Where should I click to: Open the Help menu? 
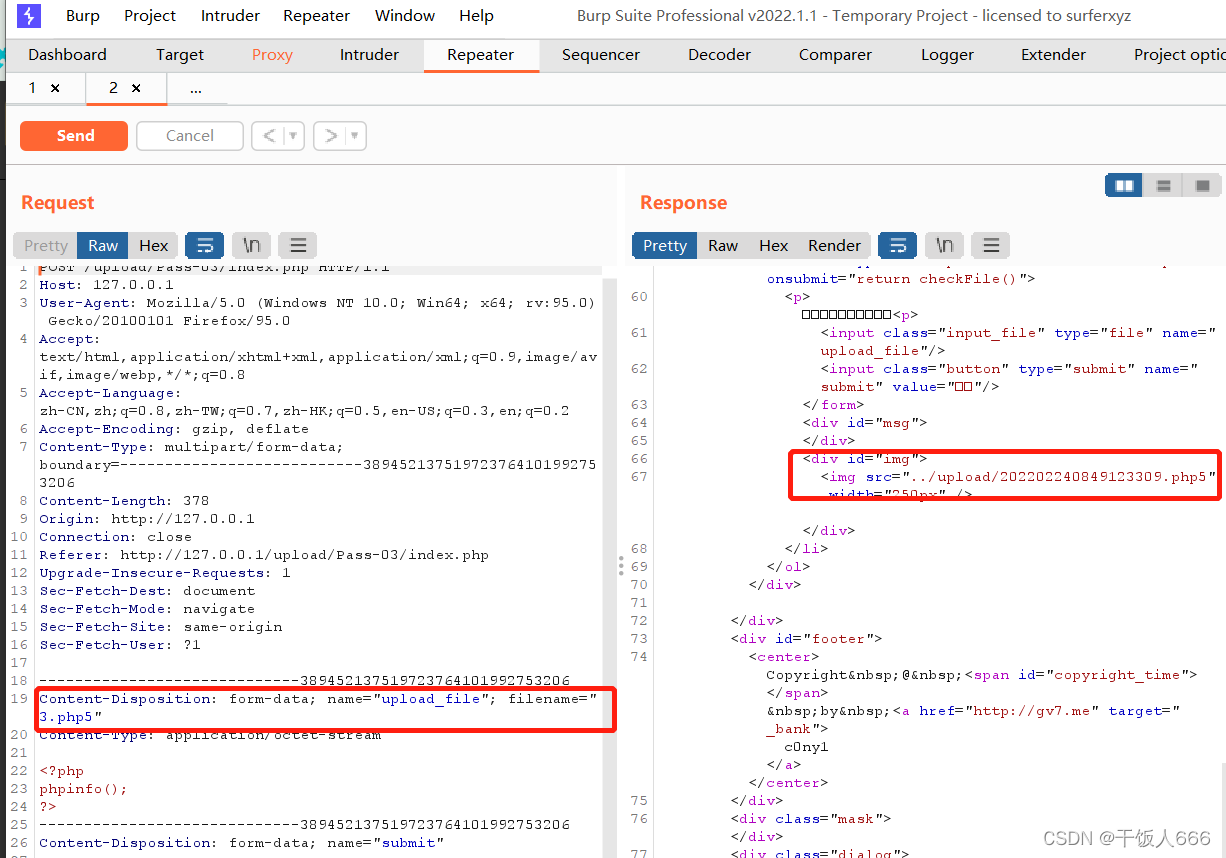(476, 16)
